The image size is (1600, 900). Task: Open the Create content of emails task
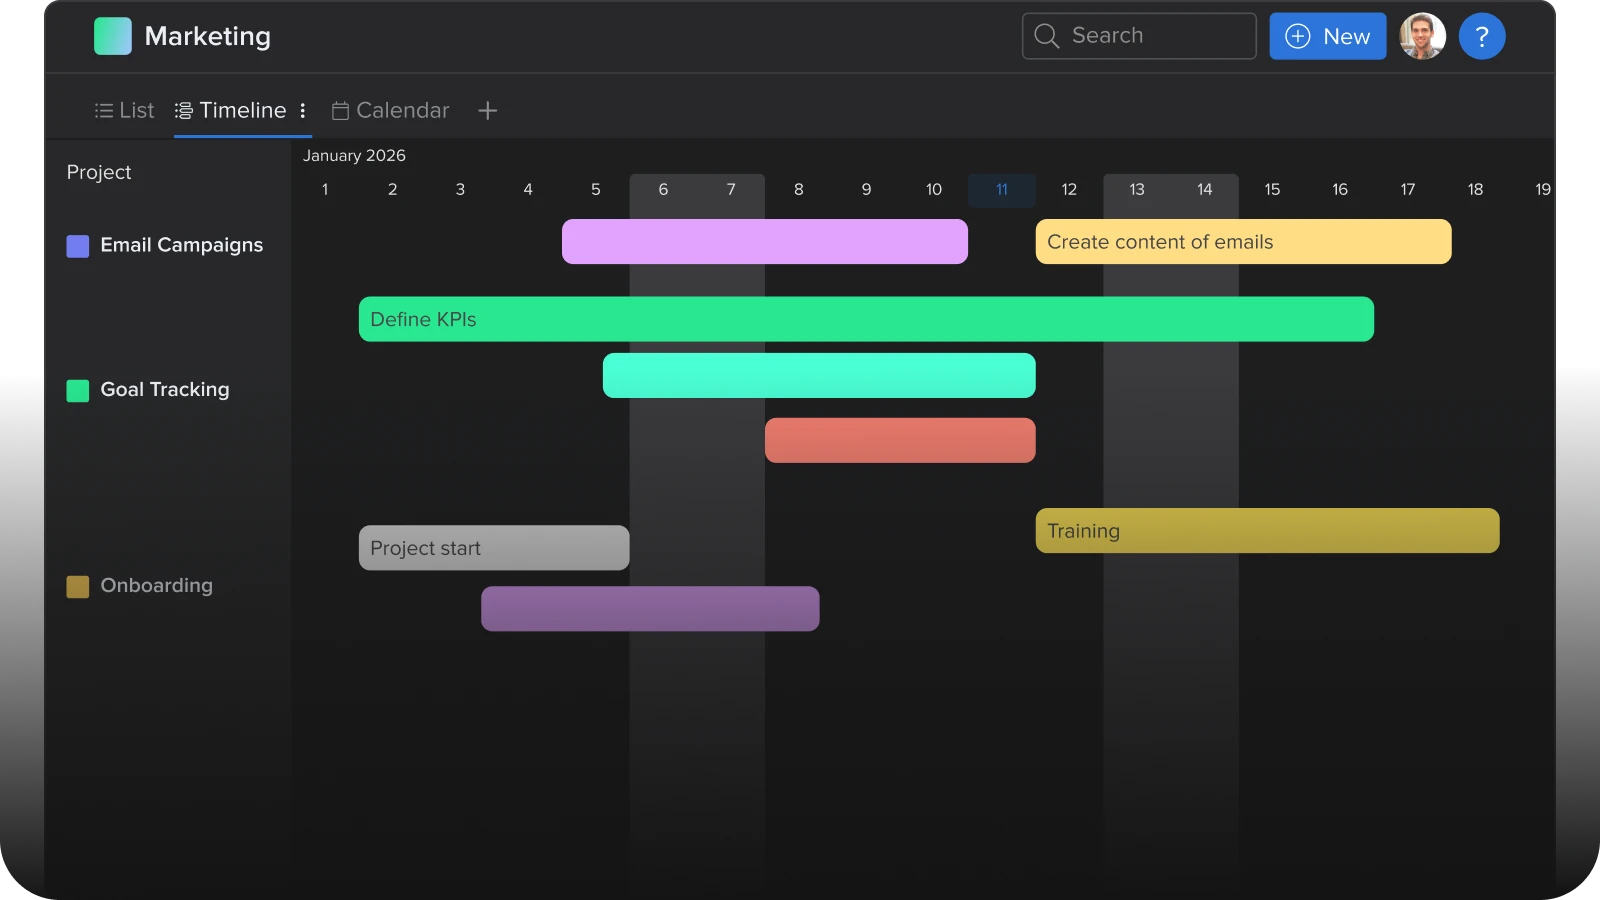(x=1242, y=242)
